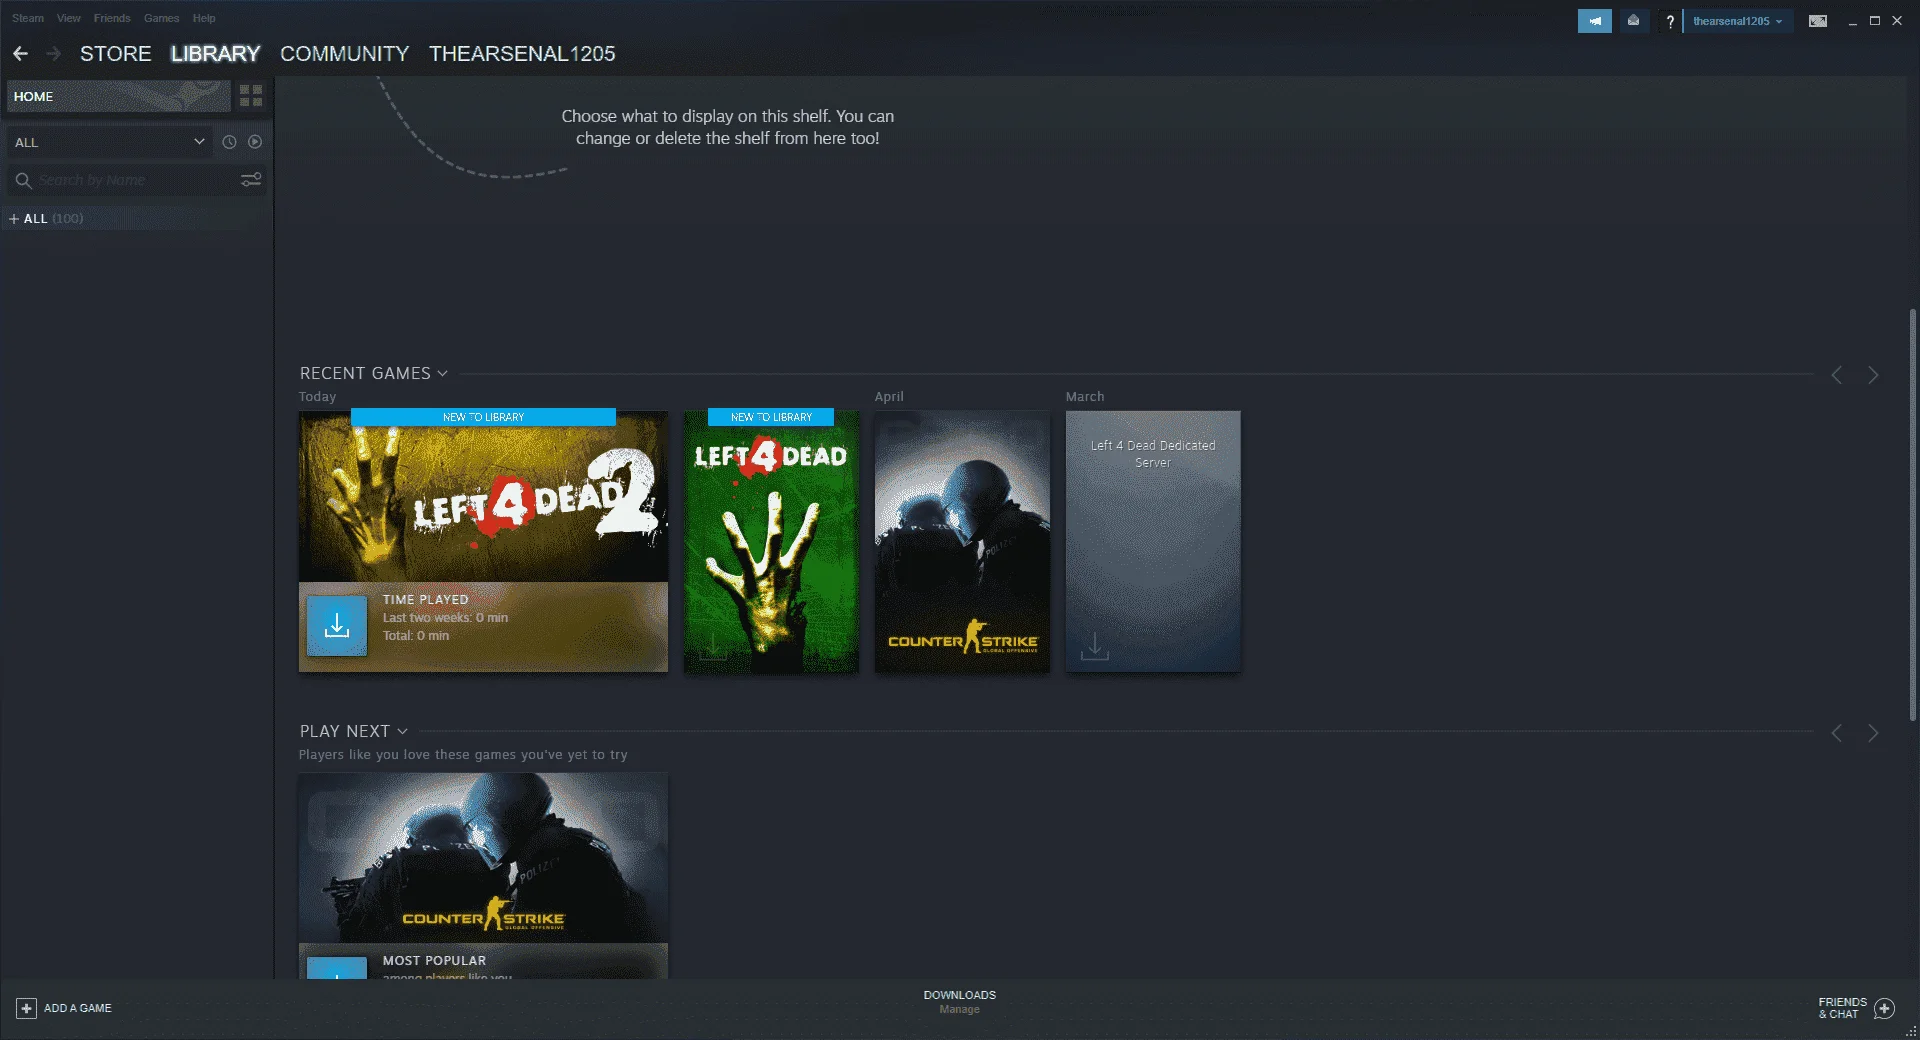Screen dimensions: 1920x1040
Task: Click FRIENDS & CHAT label
Action: [1842, 1008]
